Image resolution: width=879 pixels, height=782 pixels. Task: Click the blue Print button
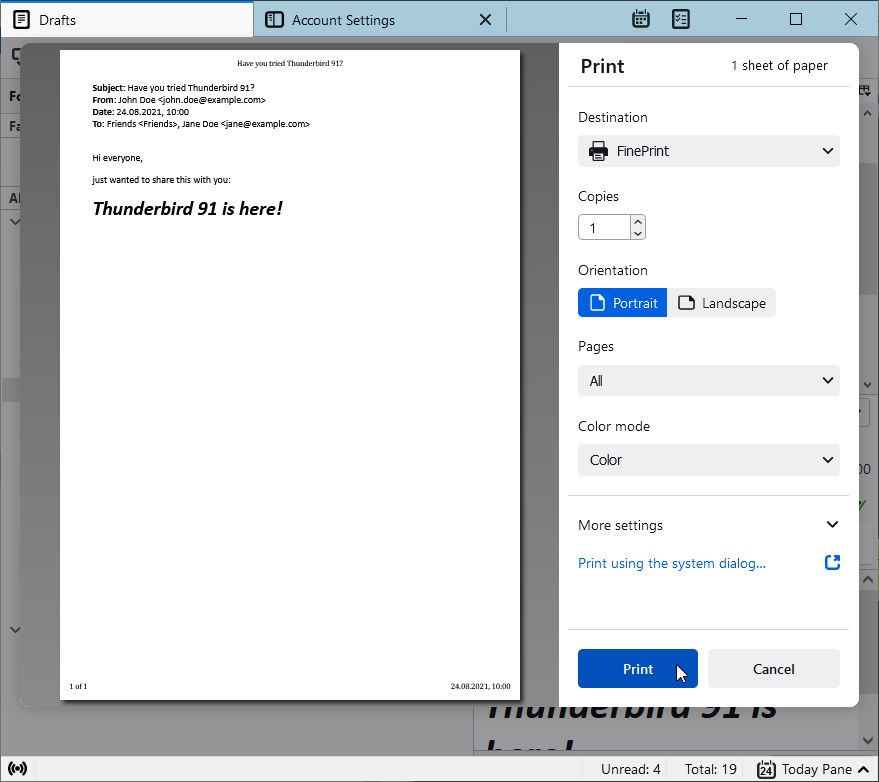point(637,668)
